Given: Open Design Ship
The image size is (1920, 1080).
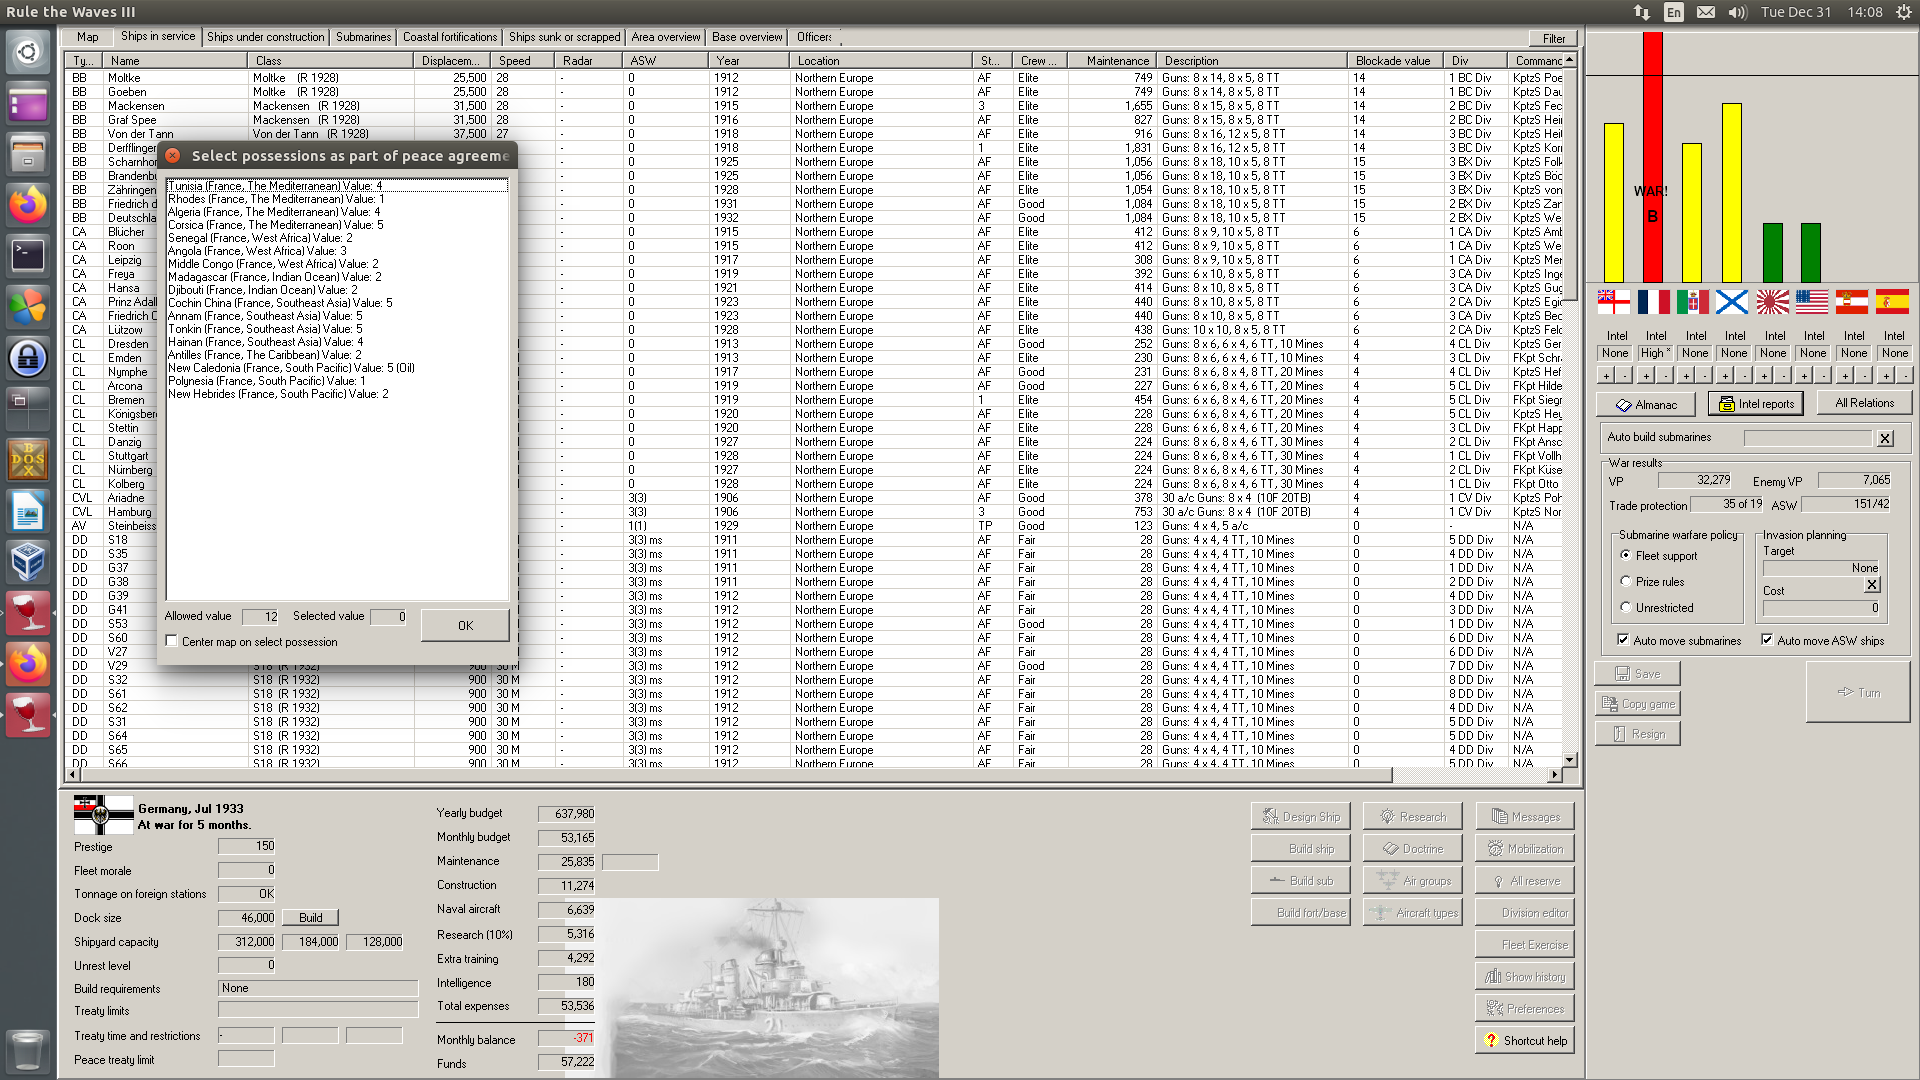Looking at the screenshot, I should 1300,816.
